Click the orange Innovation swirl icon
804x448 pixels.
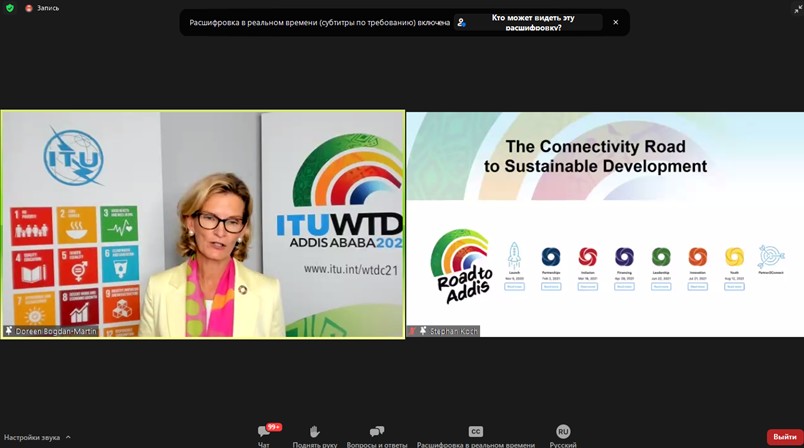[697, 257]
